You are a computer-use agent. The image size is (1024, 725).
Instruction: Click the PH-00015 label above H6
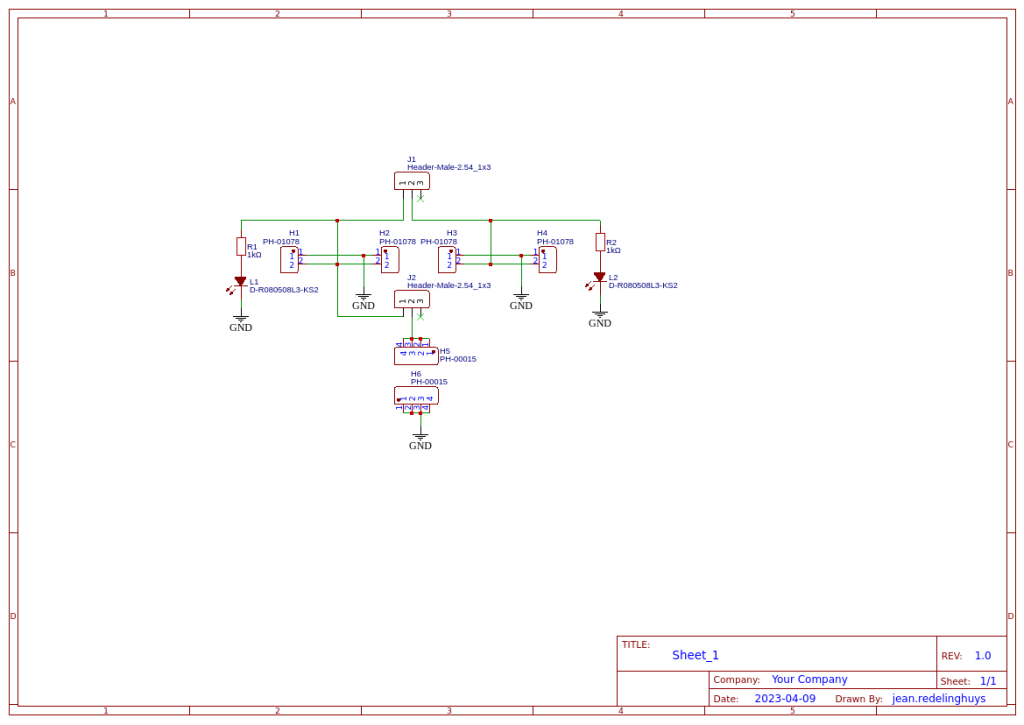(x=429, y=382)
